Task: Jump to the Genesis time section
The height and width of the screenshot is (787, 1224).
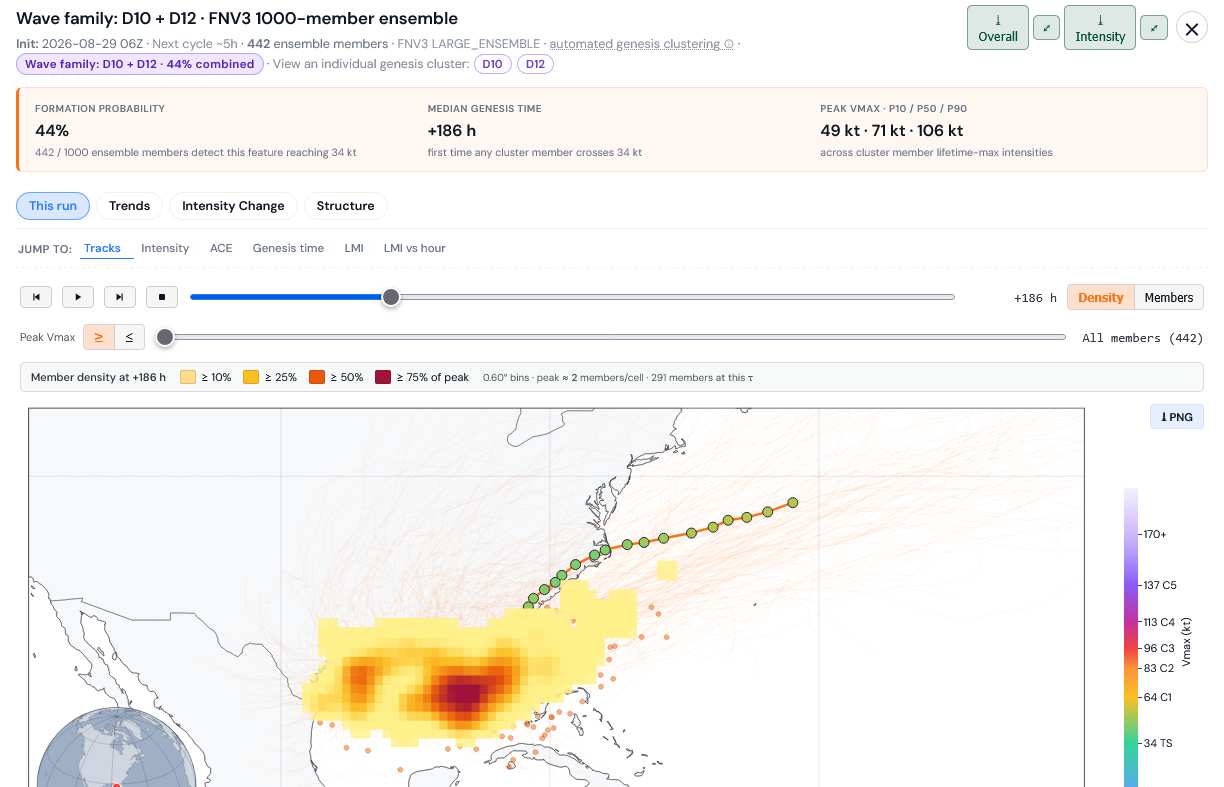Action: click(288, 248)
